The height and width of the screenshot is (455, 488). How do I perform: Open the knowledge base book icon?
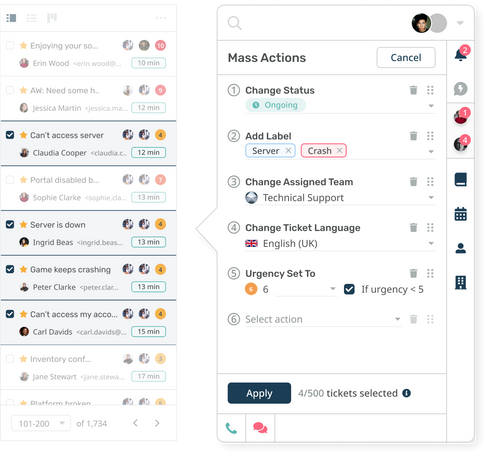click(x=461, y=179)
